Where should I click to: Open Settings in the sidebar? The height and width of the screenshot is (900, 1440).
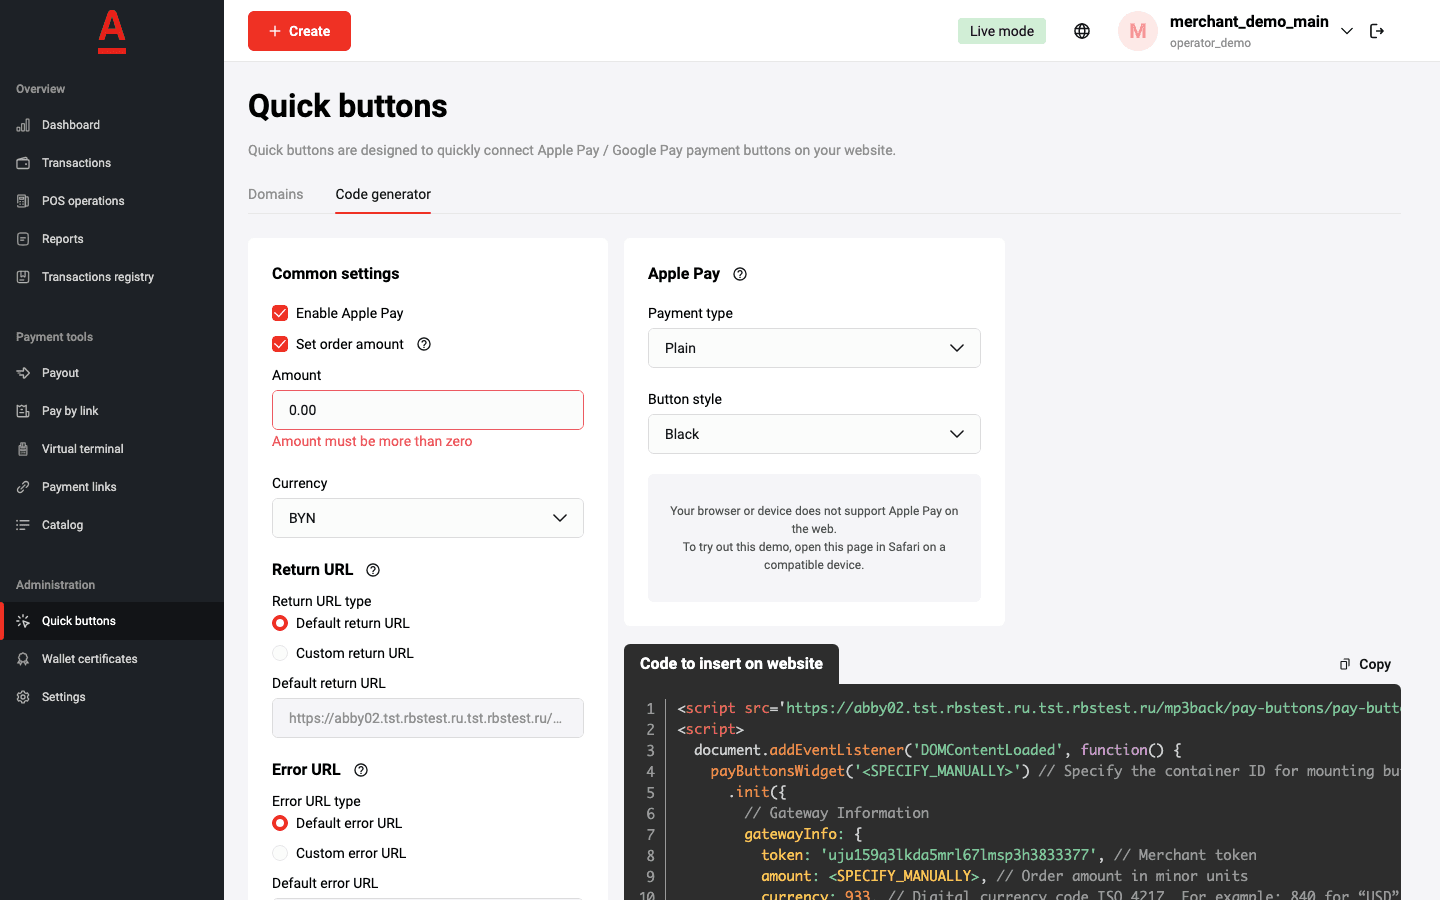pos(112,697)
